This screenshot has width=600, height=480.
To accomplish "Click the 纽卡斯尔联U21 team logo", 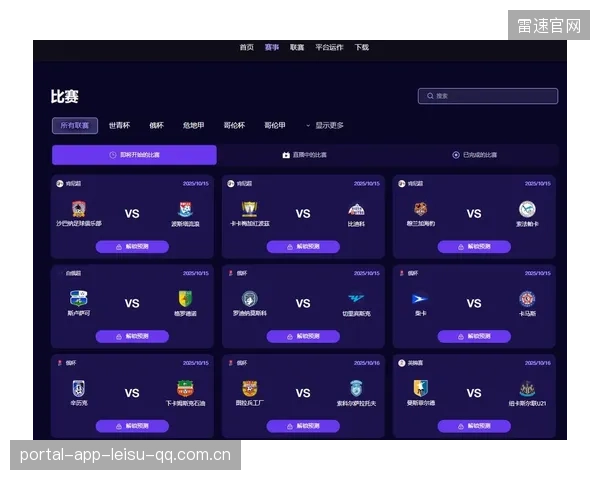I will coord(527,389).
